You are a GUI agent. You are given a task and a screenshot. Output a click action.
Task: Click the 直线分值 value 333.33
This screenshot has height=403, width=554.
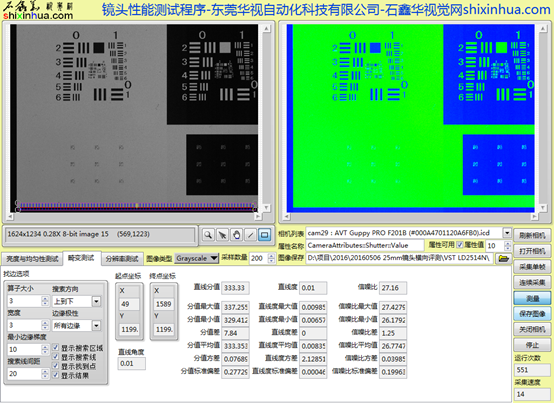(235, 288)
